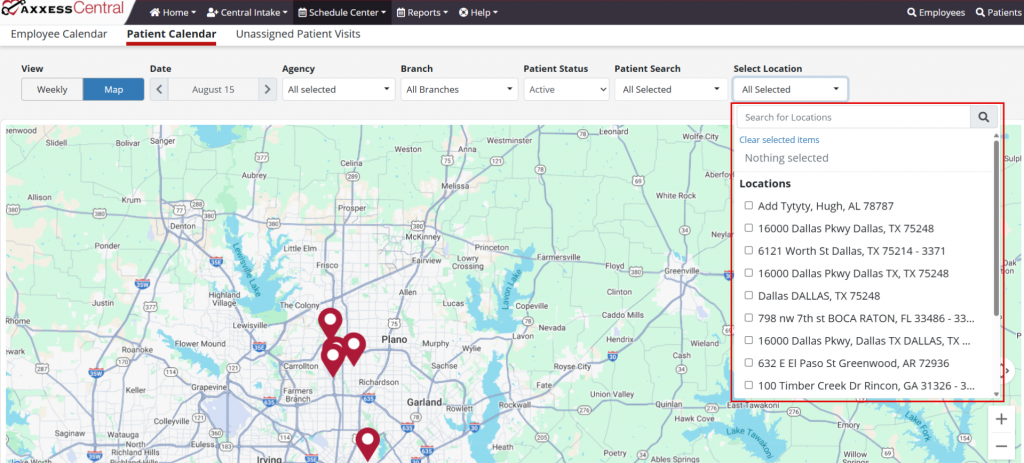Click the Search for Locations field
Viewport: 1024px width, 463px height.
point(854,118)
